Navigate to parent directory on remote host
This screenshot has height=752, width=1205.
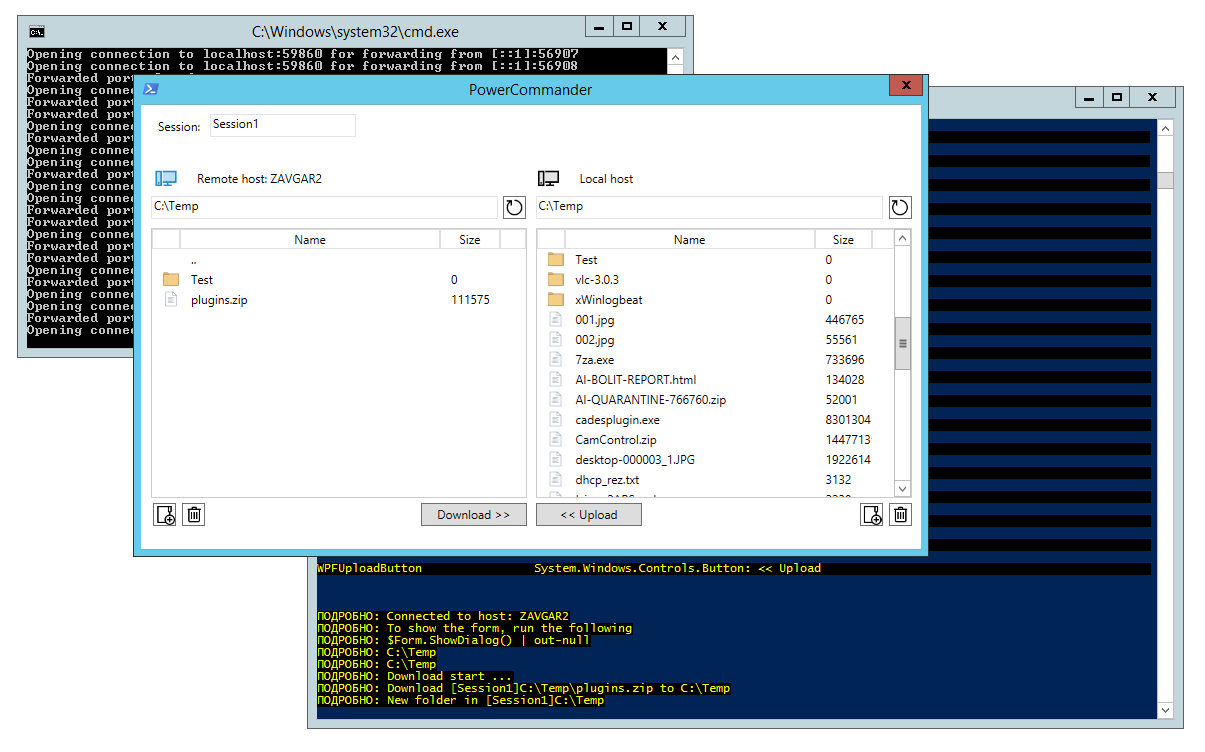point(193,260)
